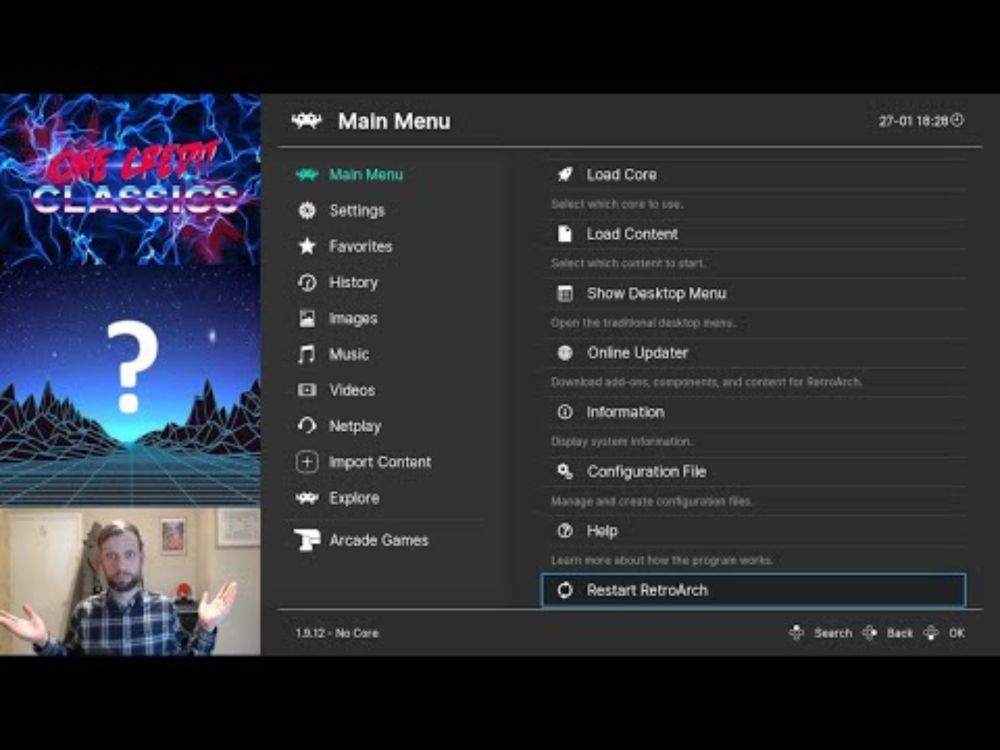1000x750 pixels.
Task: Click 'Open the traditional desktop menu.' description
Action: tap(643, 323)
